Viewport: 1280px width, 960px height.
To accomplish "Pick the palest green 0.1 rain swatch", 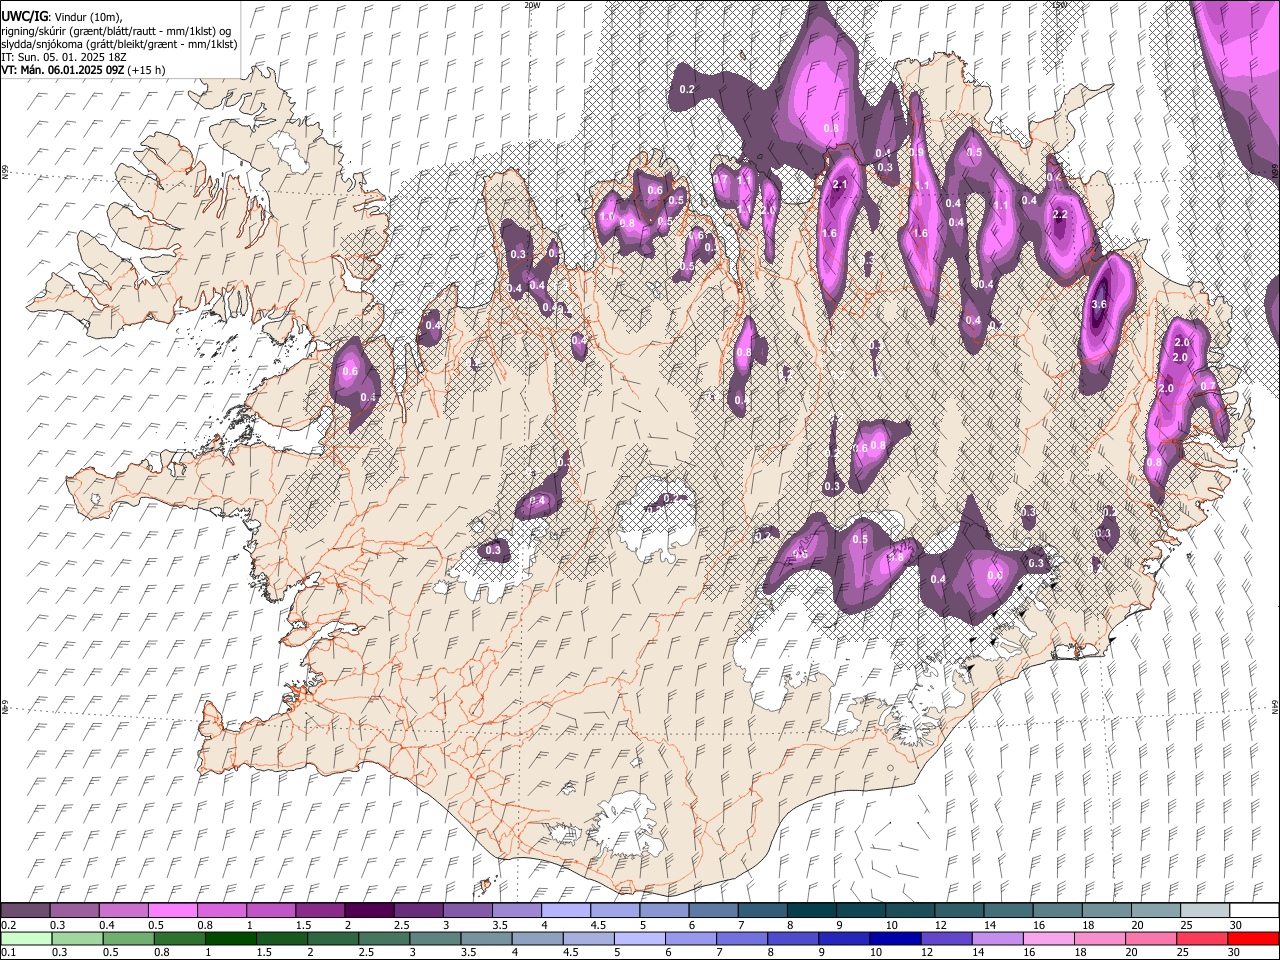I will [26, 938].
